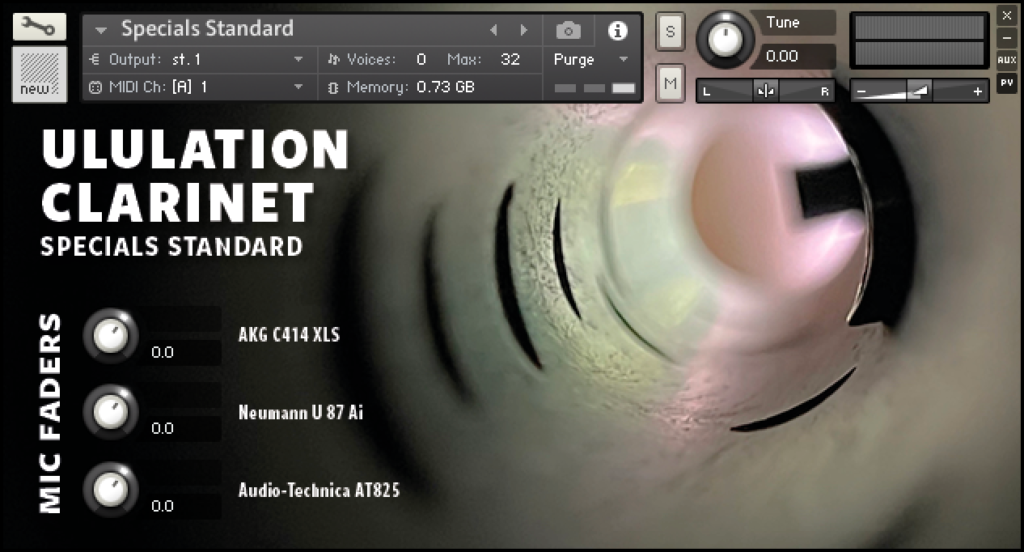Click the Neumann U 87 Ai label

(300, 412)
